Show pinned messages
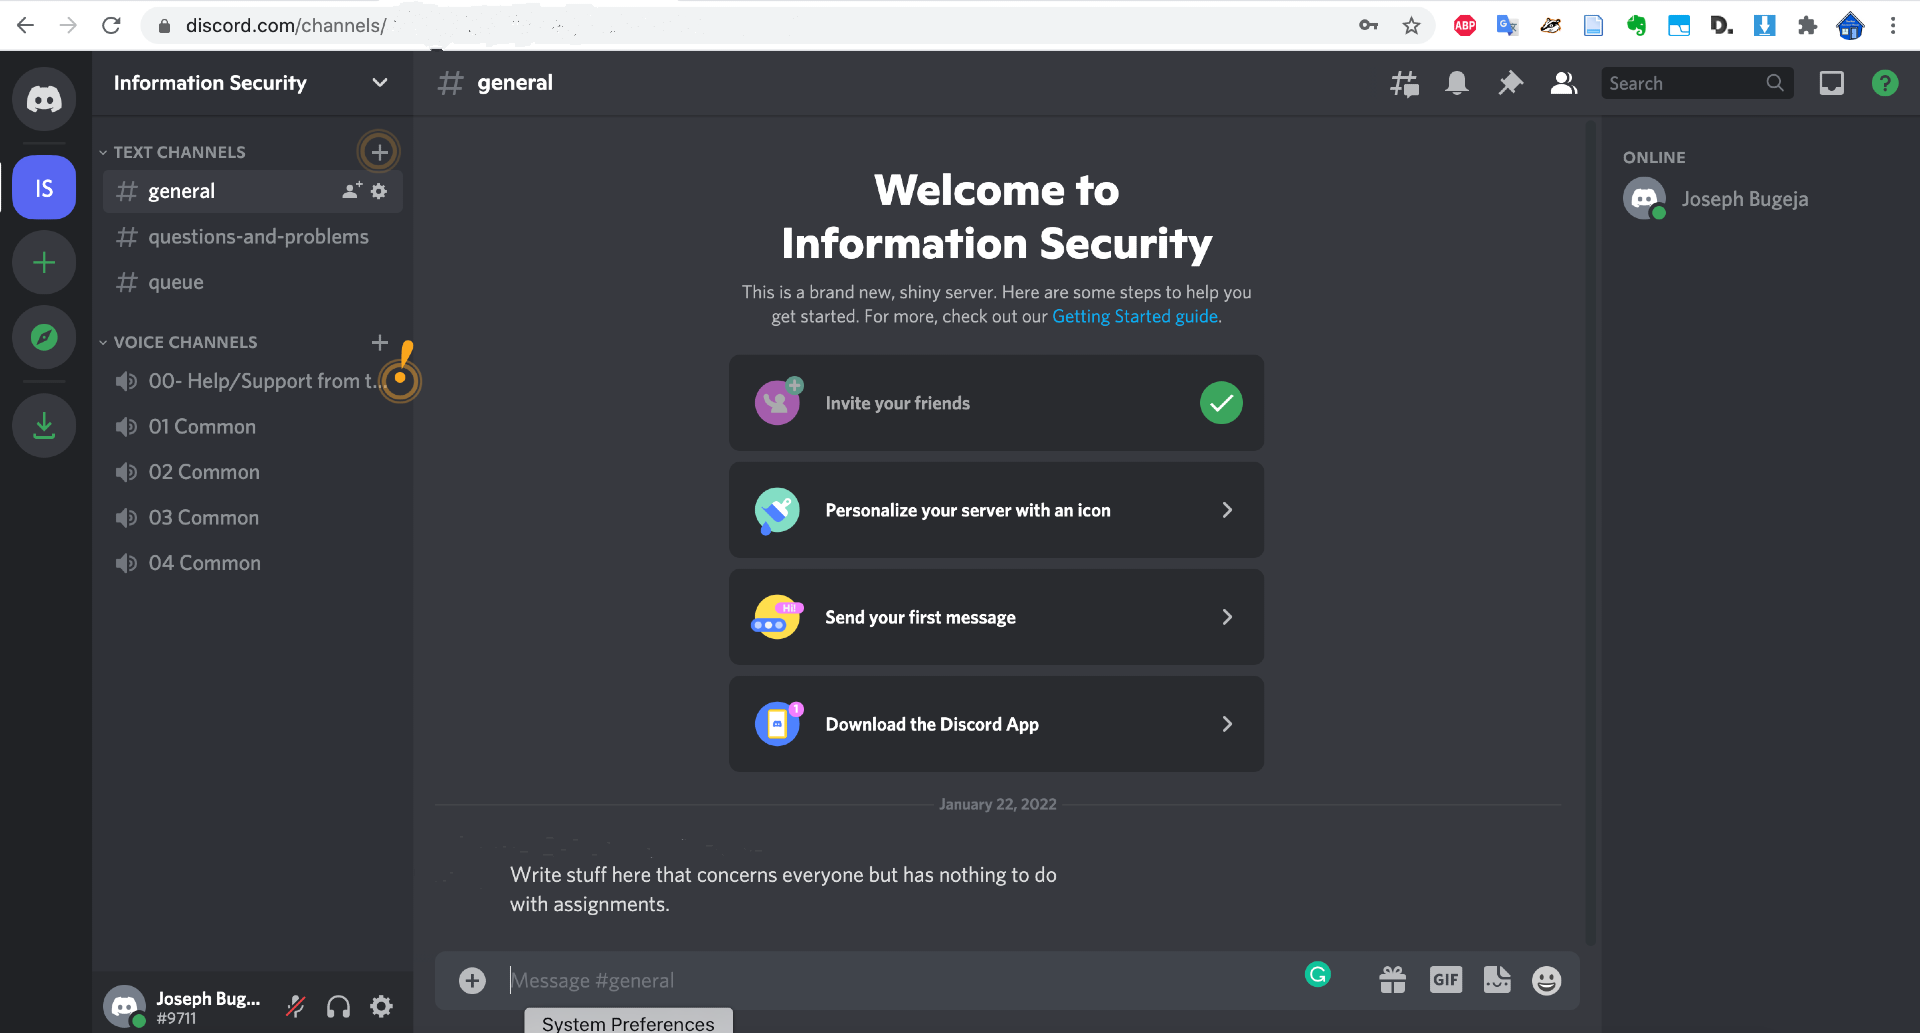 coord(1510,84)
